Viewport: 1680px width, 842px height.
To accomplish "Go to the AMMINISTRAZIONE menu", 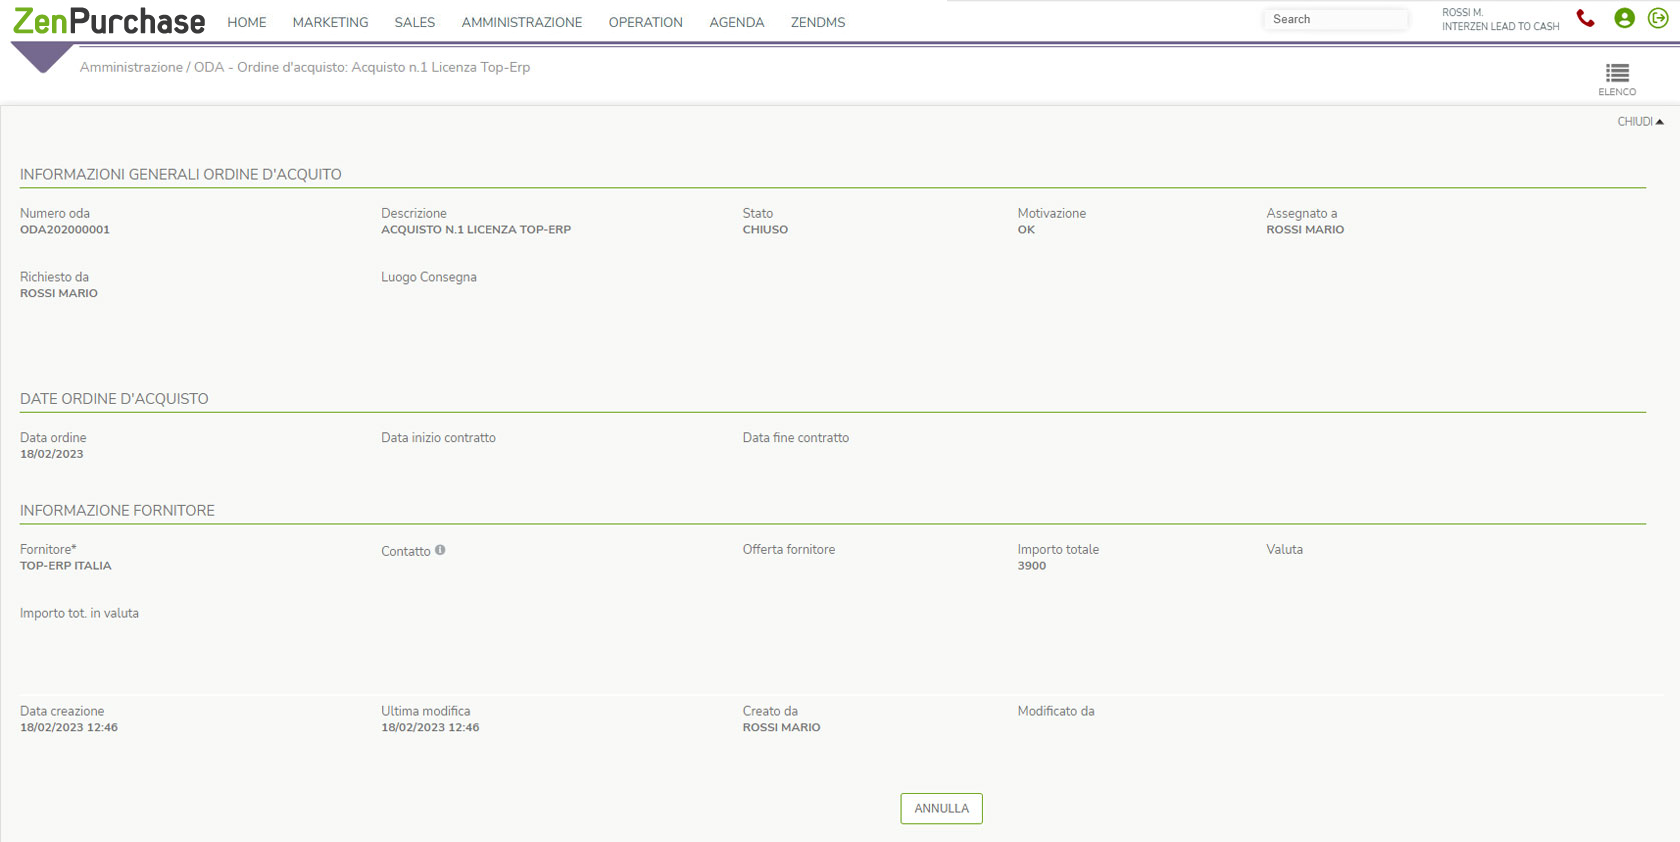I will pyautogui.click(x=521, y=22).
